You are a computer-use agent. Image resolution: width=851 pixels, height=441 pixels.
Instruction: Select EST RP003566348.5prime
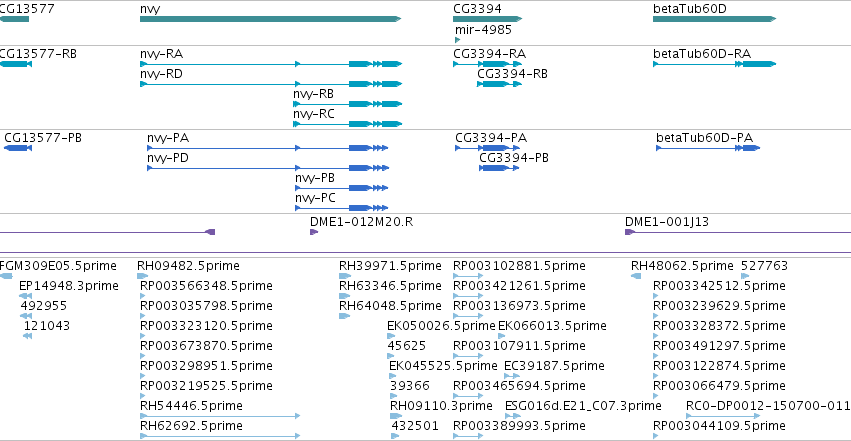pyautogui.click(x=143, y=296)
